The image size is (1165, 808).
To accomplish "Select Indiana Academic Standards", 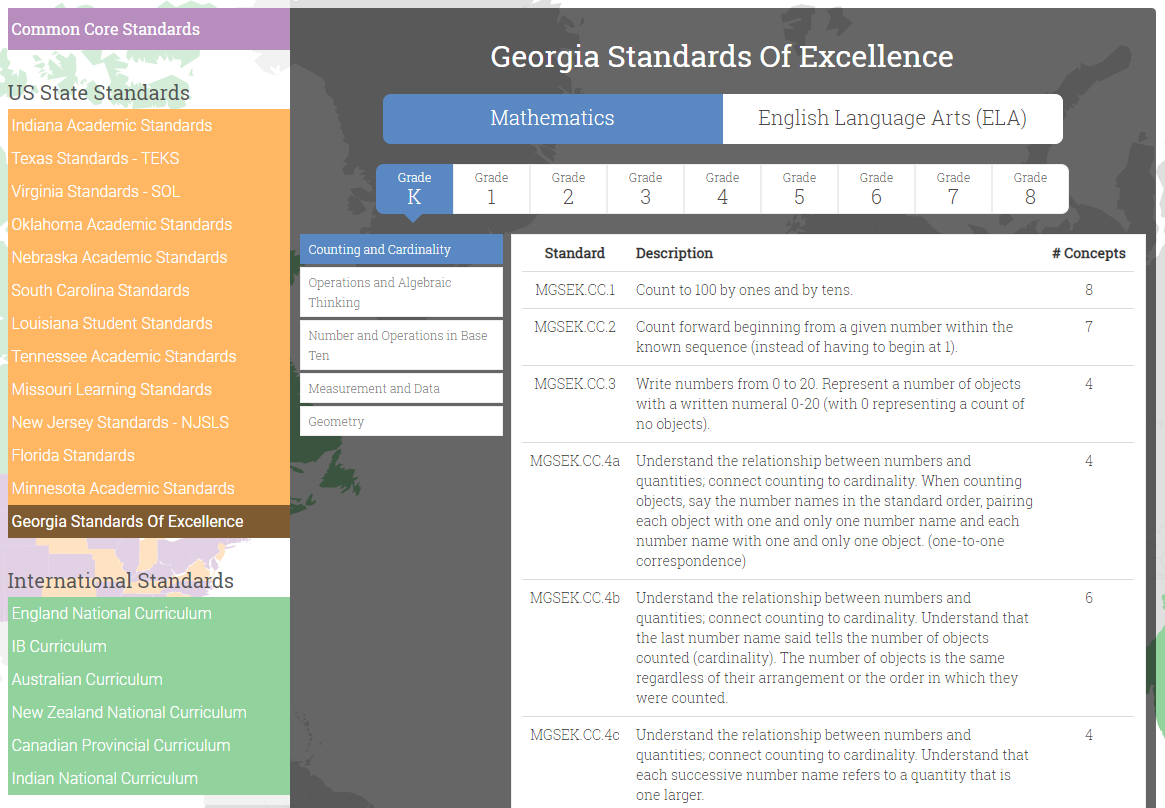I will pos(111,125).
